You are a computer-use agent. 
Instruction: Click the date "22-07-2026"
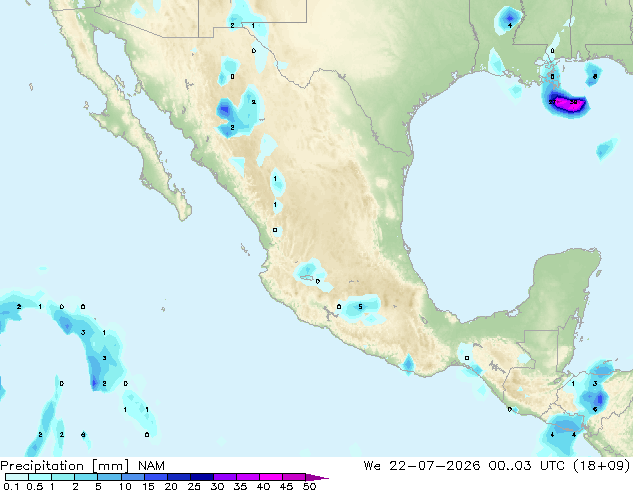[435, 466]
